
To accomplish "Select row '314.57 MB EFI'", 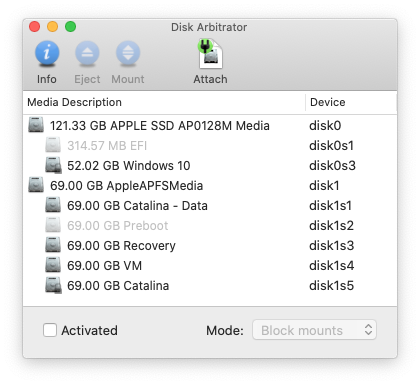I will point(210,145).
